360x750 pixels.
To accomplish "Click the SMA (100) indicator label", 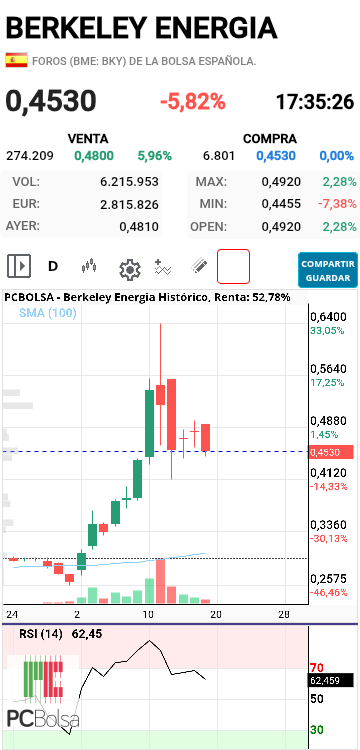I will pos(48,313).
